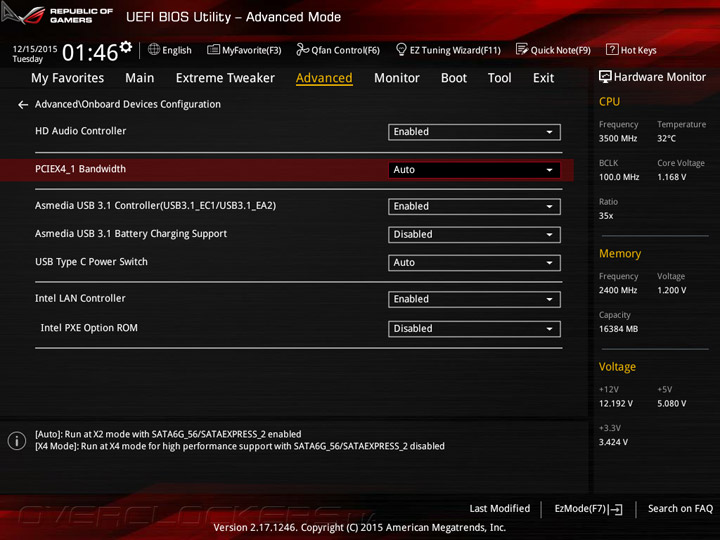Open the Asmedia USB 3.1 Controller dropdown
720x540 pixels.
(474, 207)
